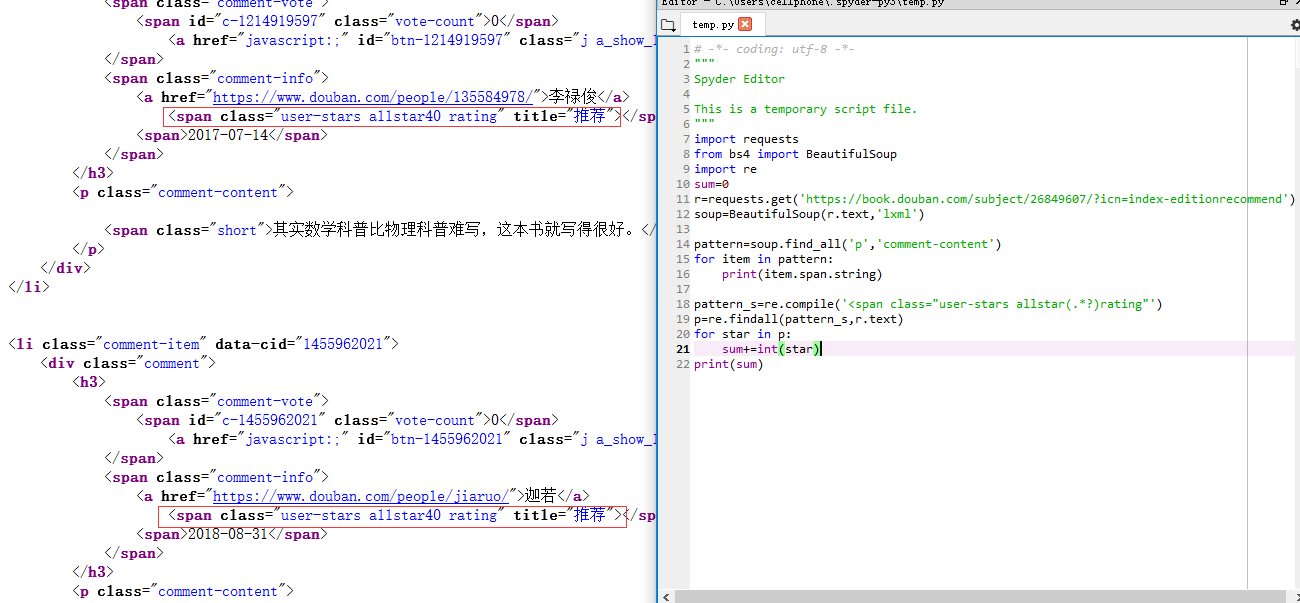
Task: Click the 'for item in pattern:' line
Action: point(763,259)
